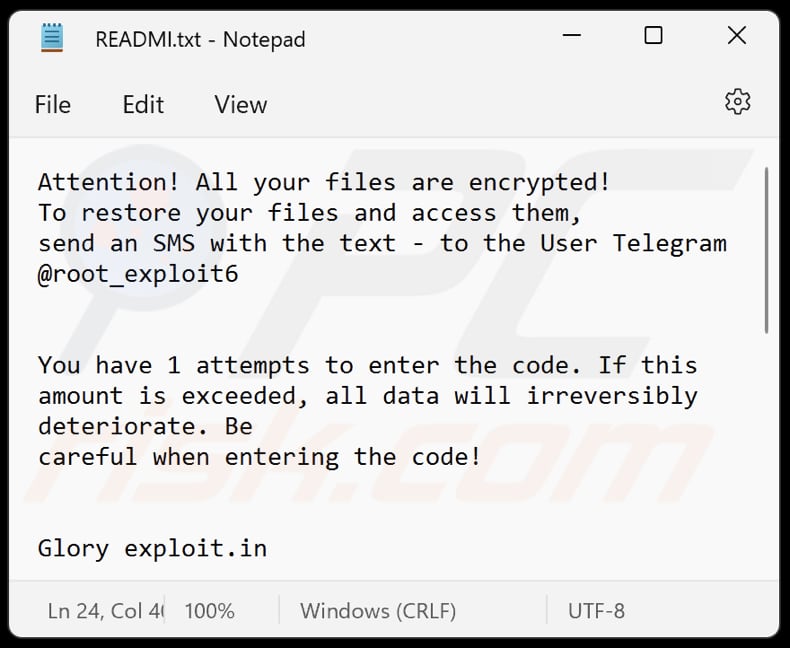Click the Windows (CRLF) line ending indicator
This screenshot has height=648, width=790.
(x=378, y=610)
